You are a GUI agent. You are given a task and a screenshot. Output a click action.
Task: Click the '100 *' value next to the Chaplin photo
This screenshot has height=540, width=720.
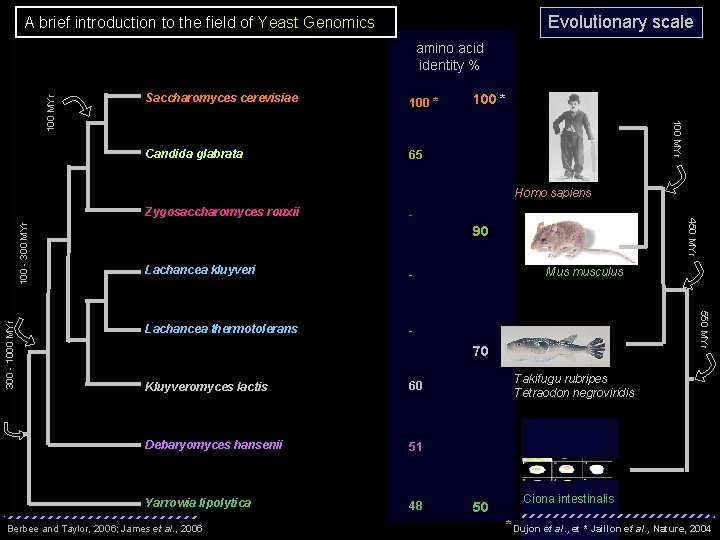[x=489, y=99]
